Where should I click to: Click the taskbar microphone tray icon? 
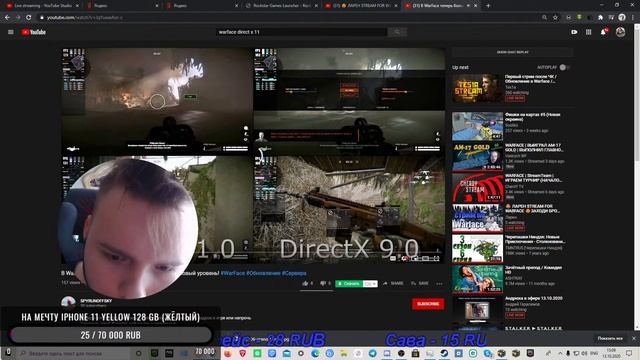pos(568,353)
